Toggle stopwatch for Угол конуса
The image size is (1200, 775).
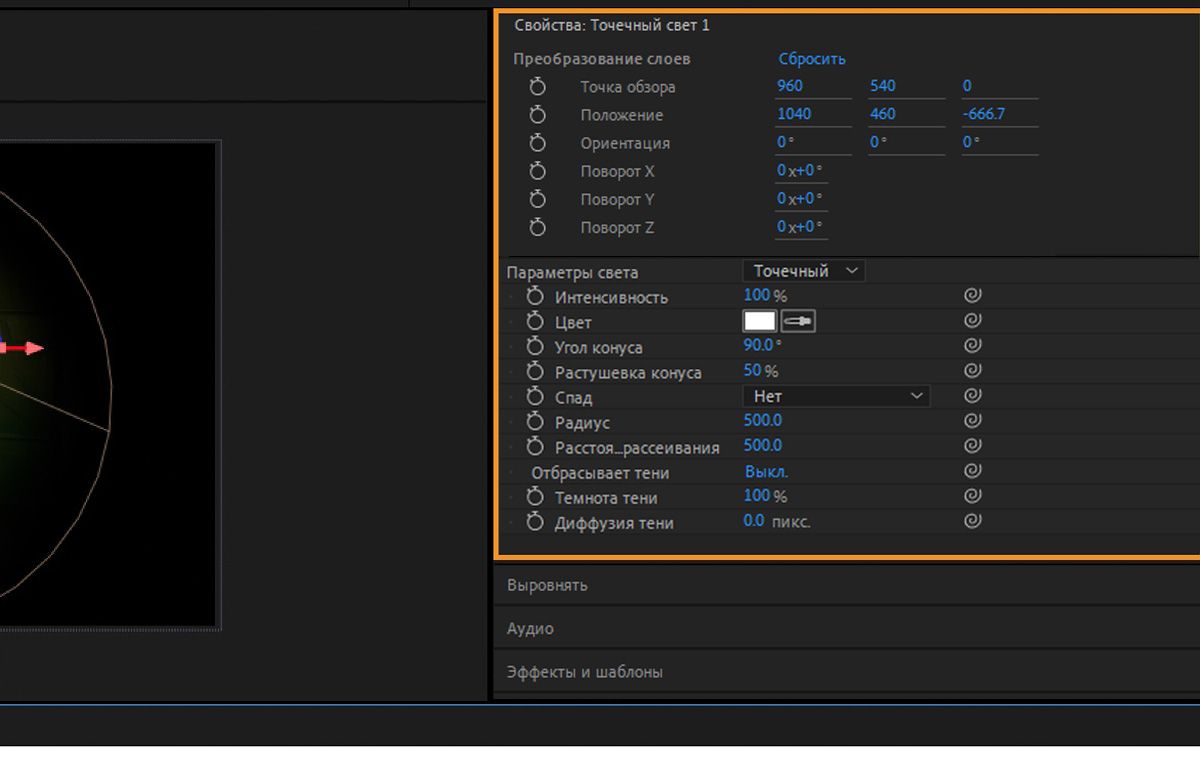[x=535, y=347]
